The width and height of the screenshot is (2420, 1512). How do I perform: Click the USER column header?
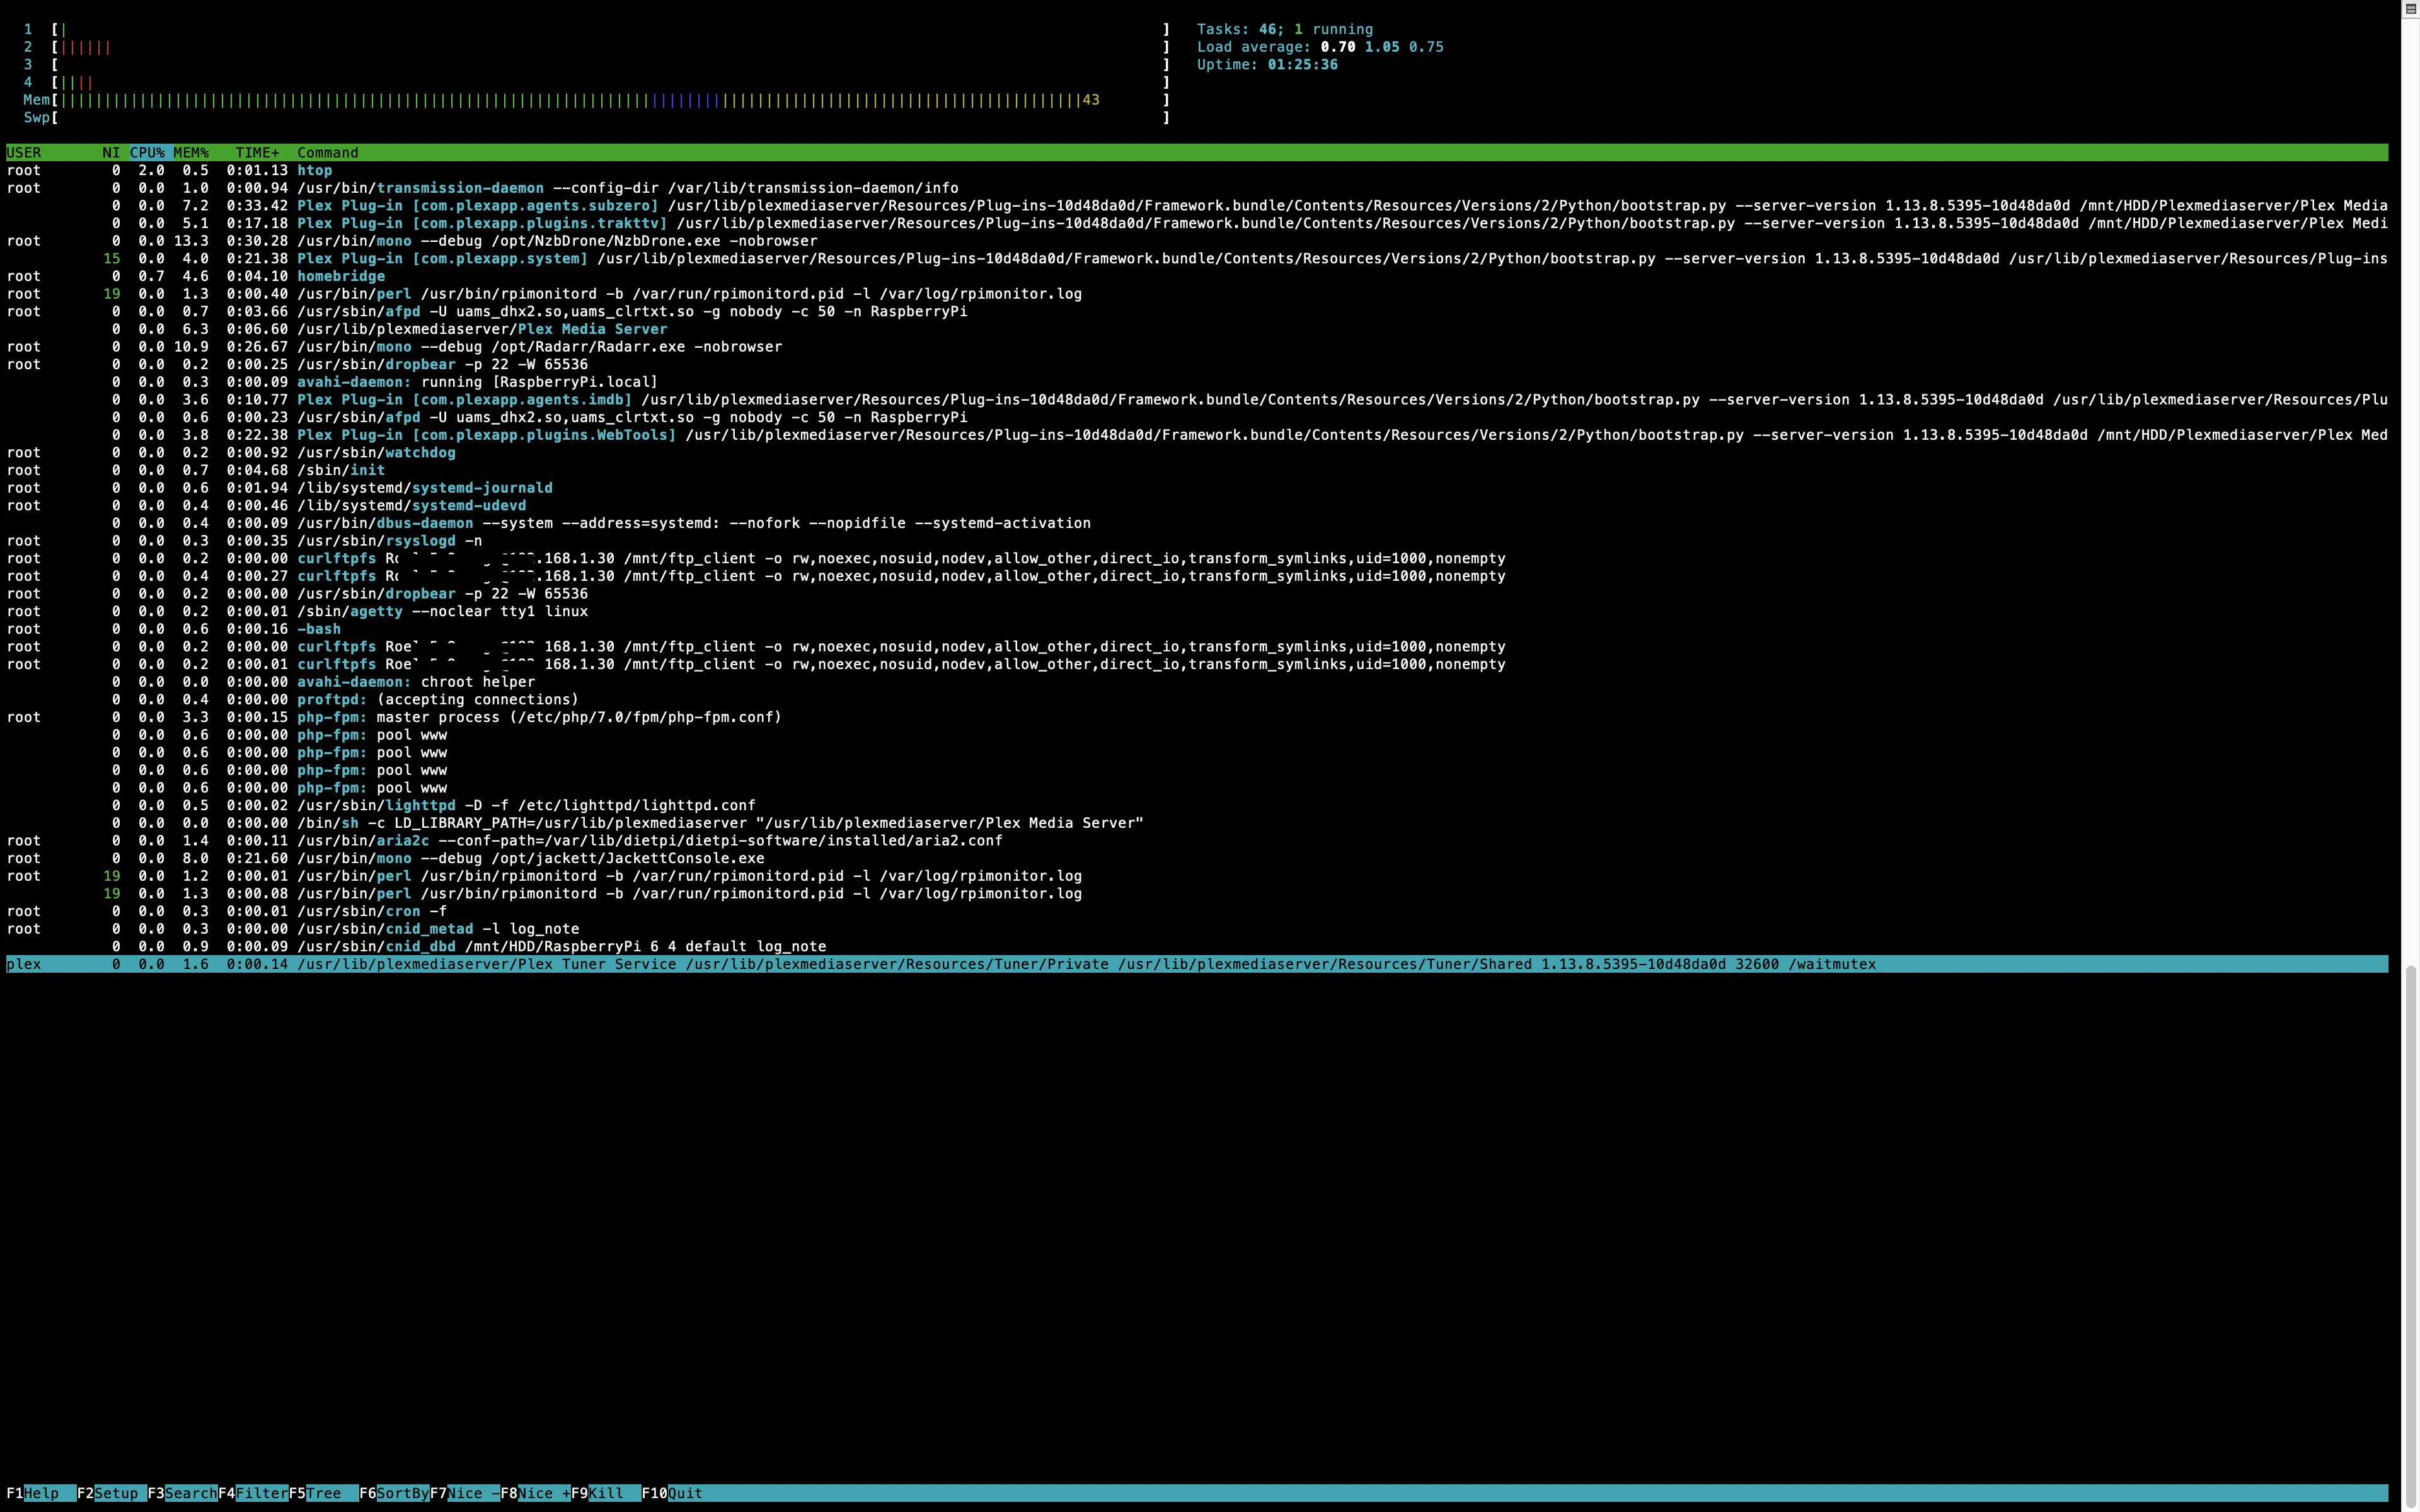[24, 153]
